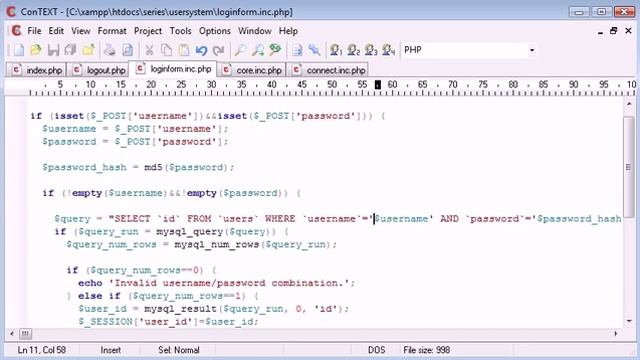Open the Options menu
Image resolution: width=640 pixels, height=360 pixels.
click(215, 31)
